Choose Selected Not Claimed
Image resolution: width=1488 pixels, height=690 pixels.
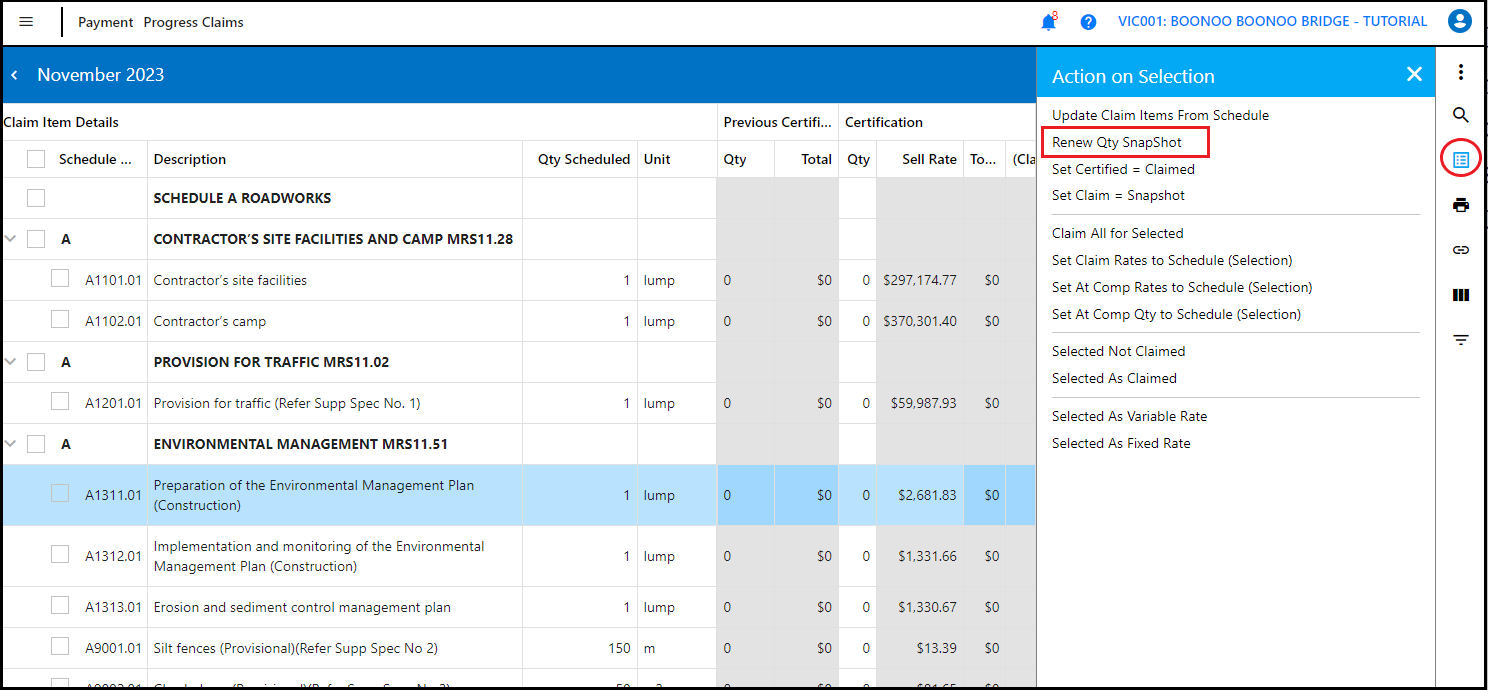(x=1118, y=351)
